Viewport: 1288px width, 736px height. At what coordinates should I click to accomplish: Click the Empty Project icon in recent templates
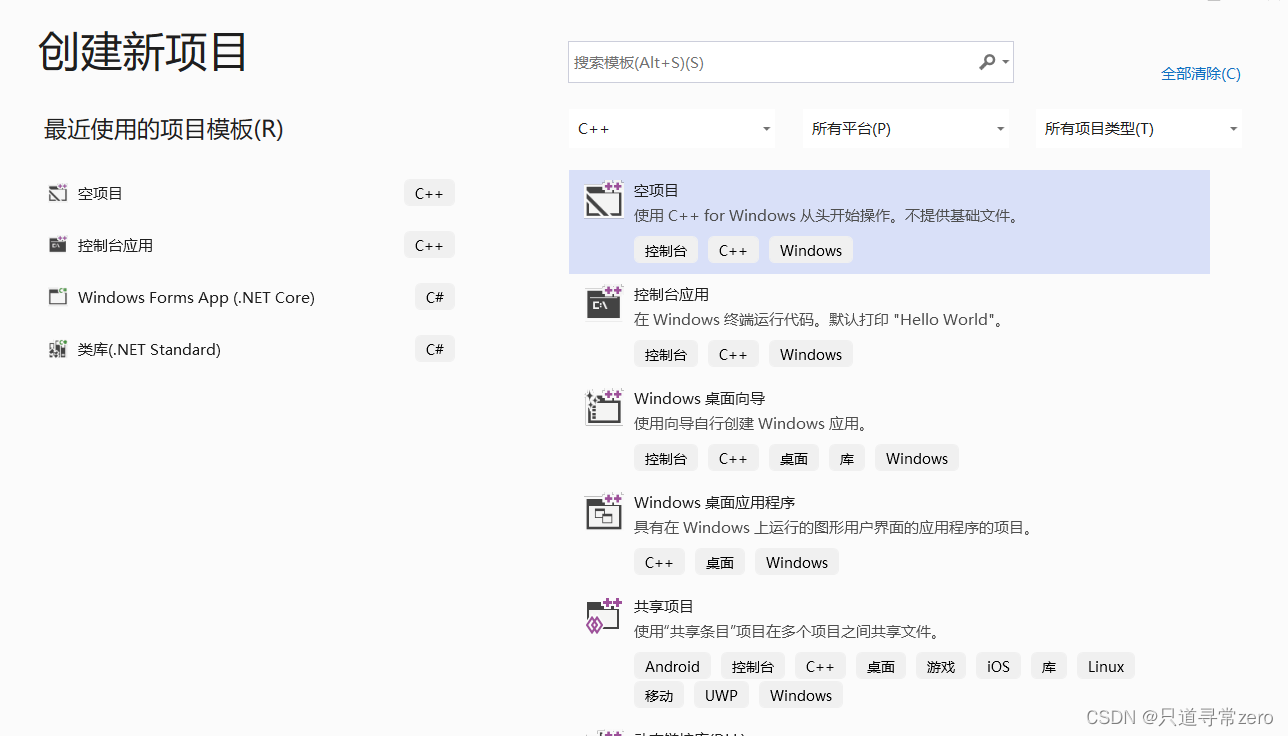tap(57, 193)
